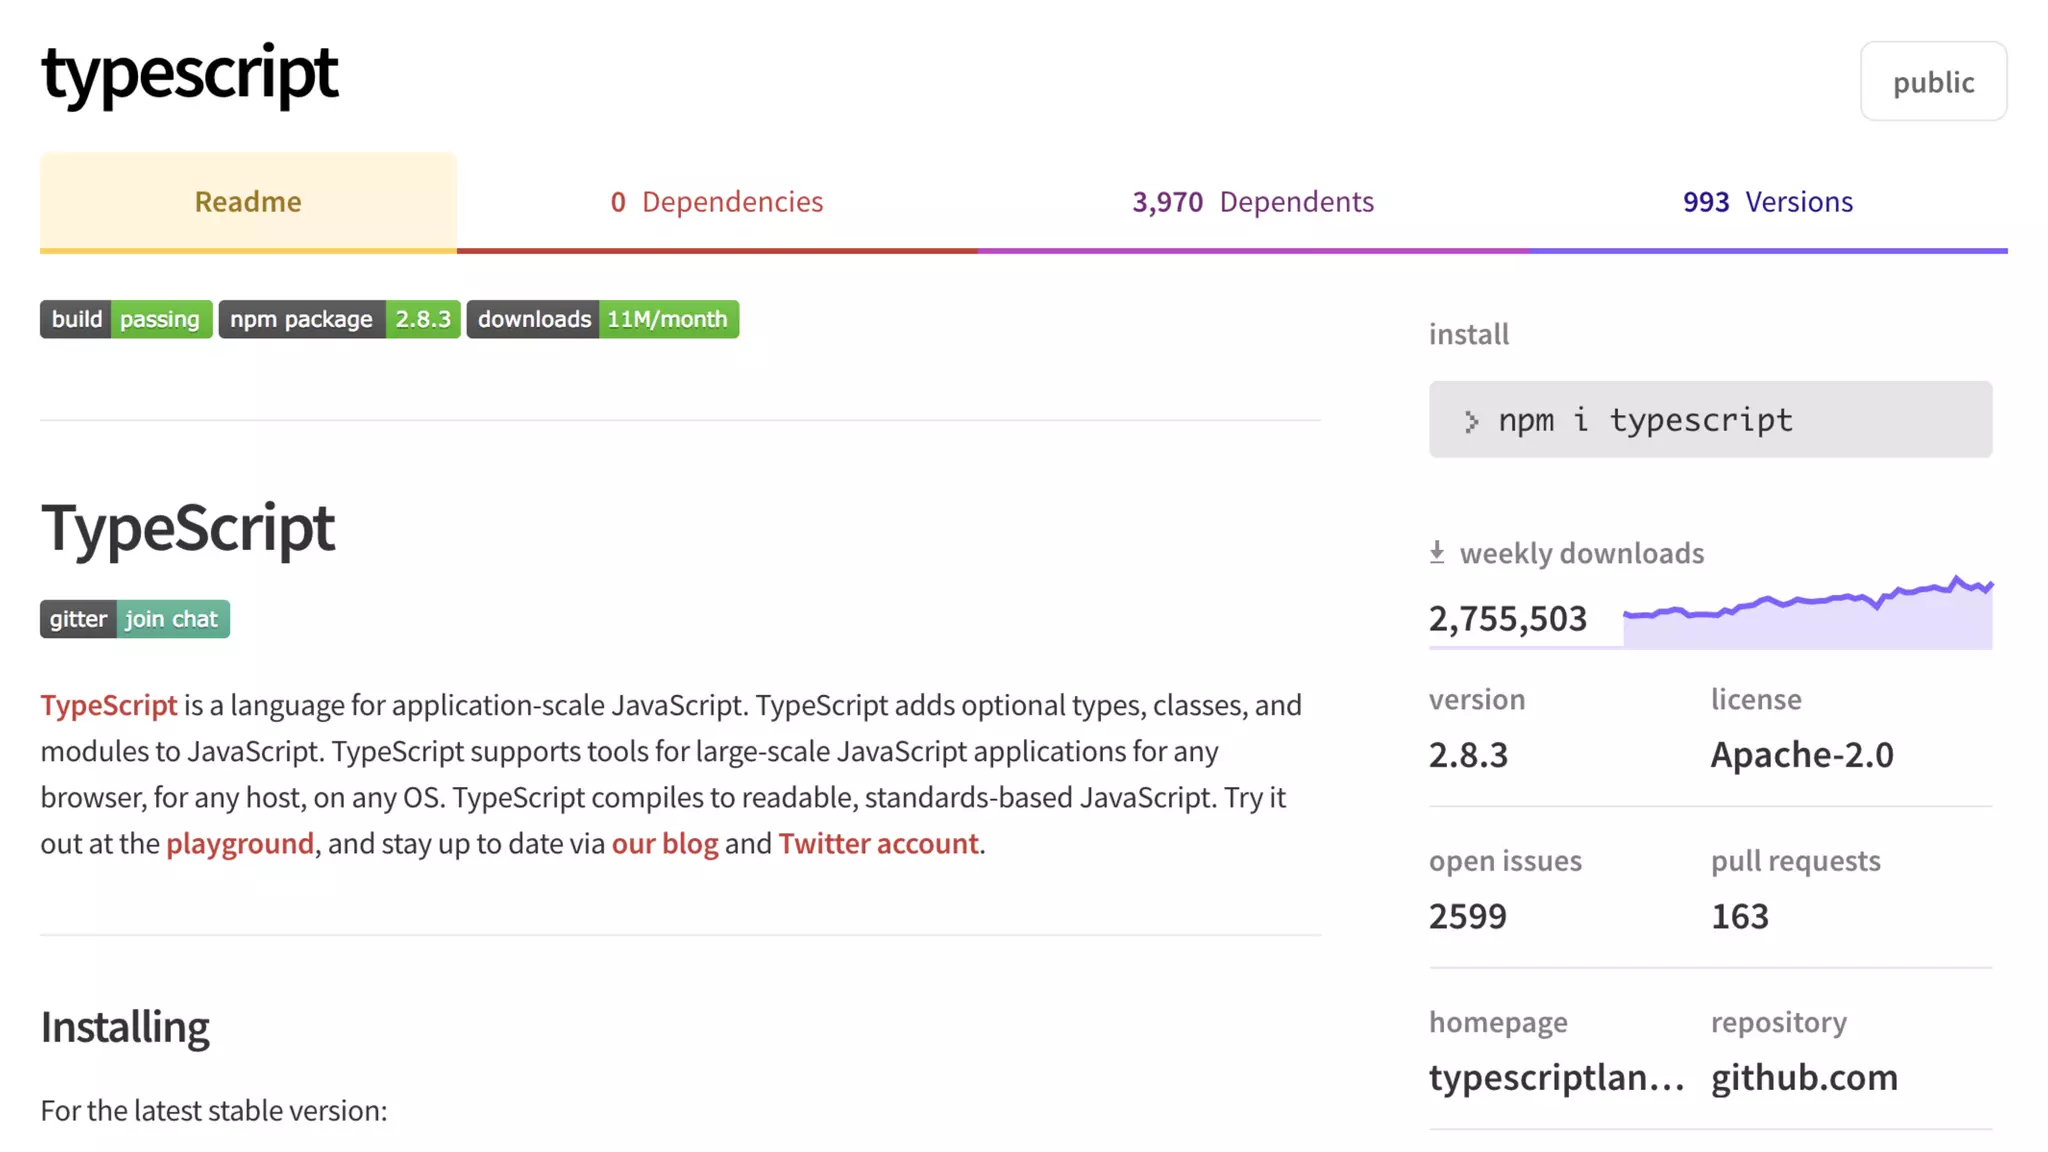The image size is (2048, 1152).
Task: Click the npm package 2.8.3 badge
Action: click(339, 319)
